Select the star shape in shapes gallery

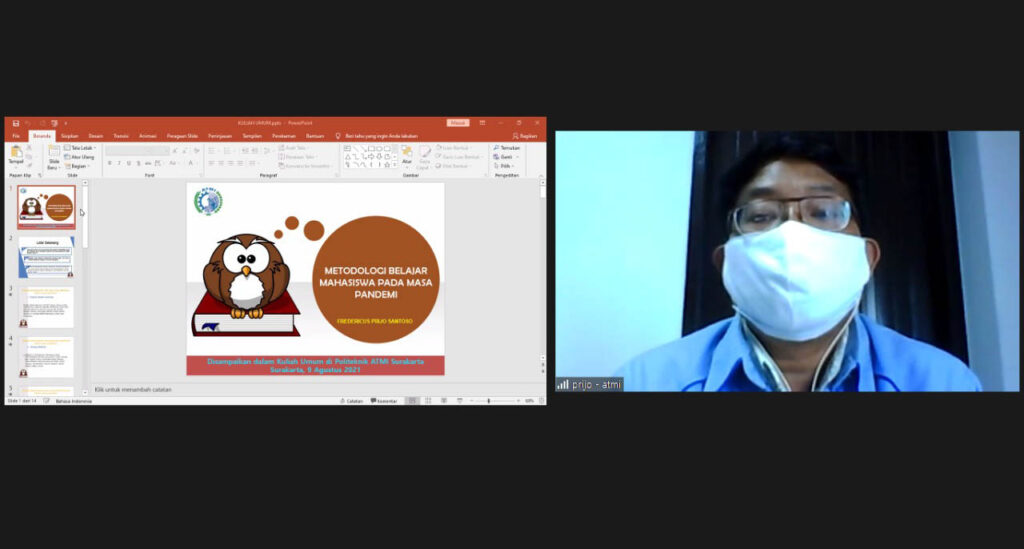point(387,165)
